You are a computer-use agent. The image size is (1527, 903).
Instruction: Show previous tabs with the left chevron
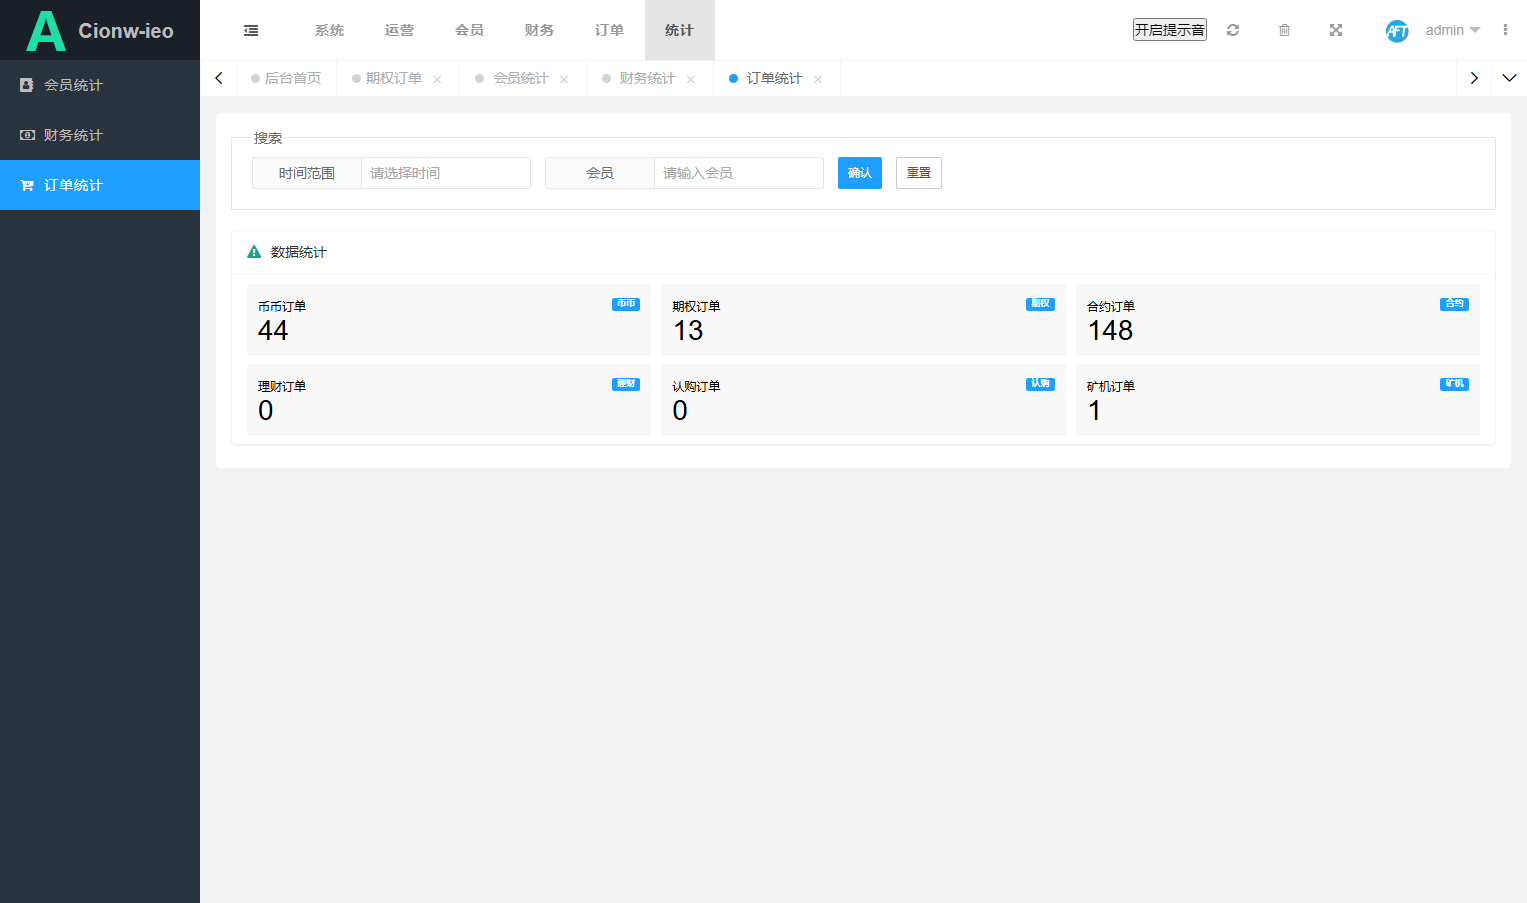(x=219, y=78)
